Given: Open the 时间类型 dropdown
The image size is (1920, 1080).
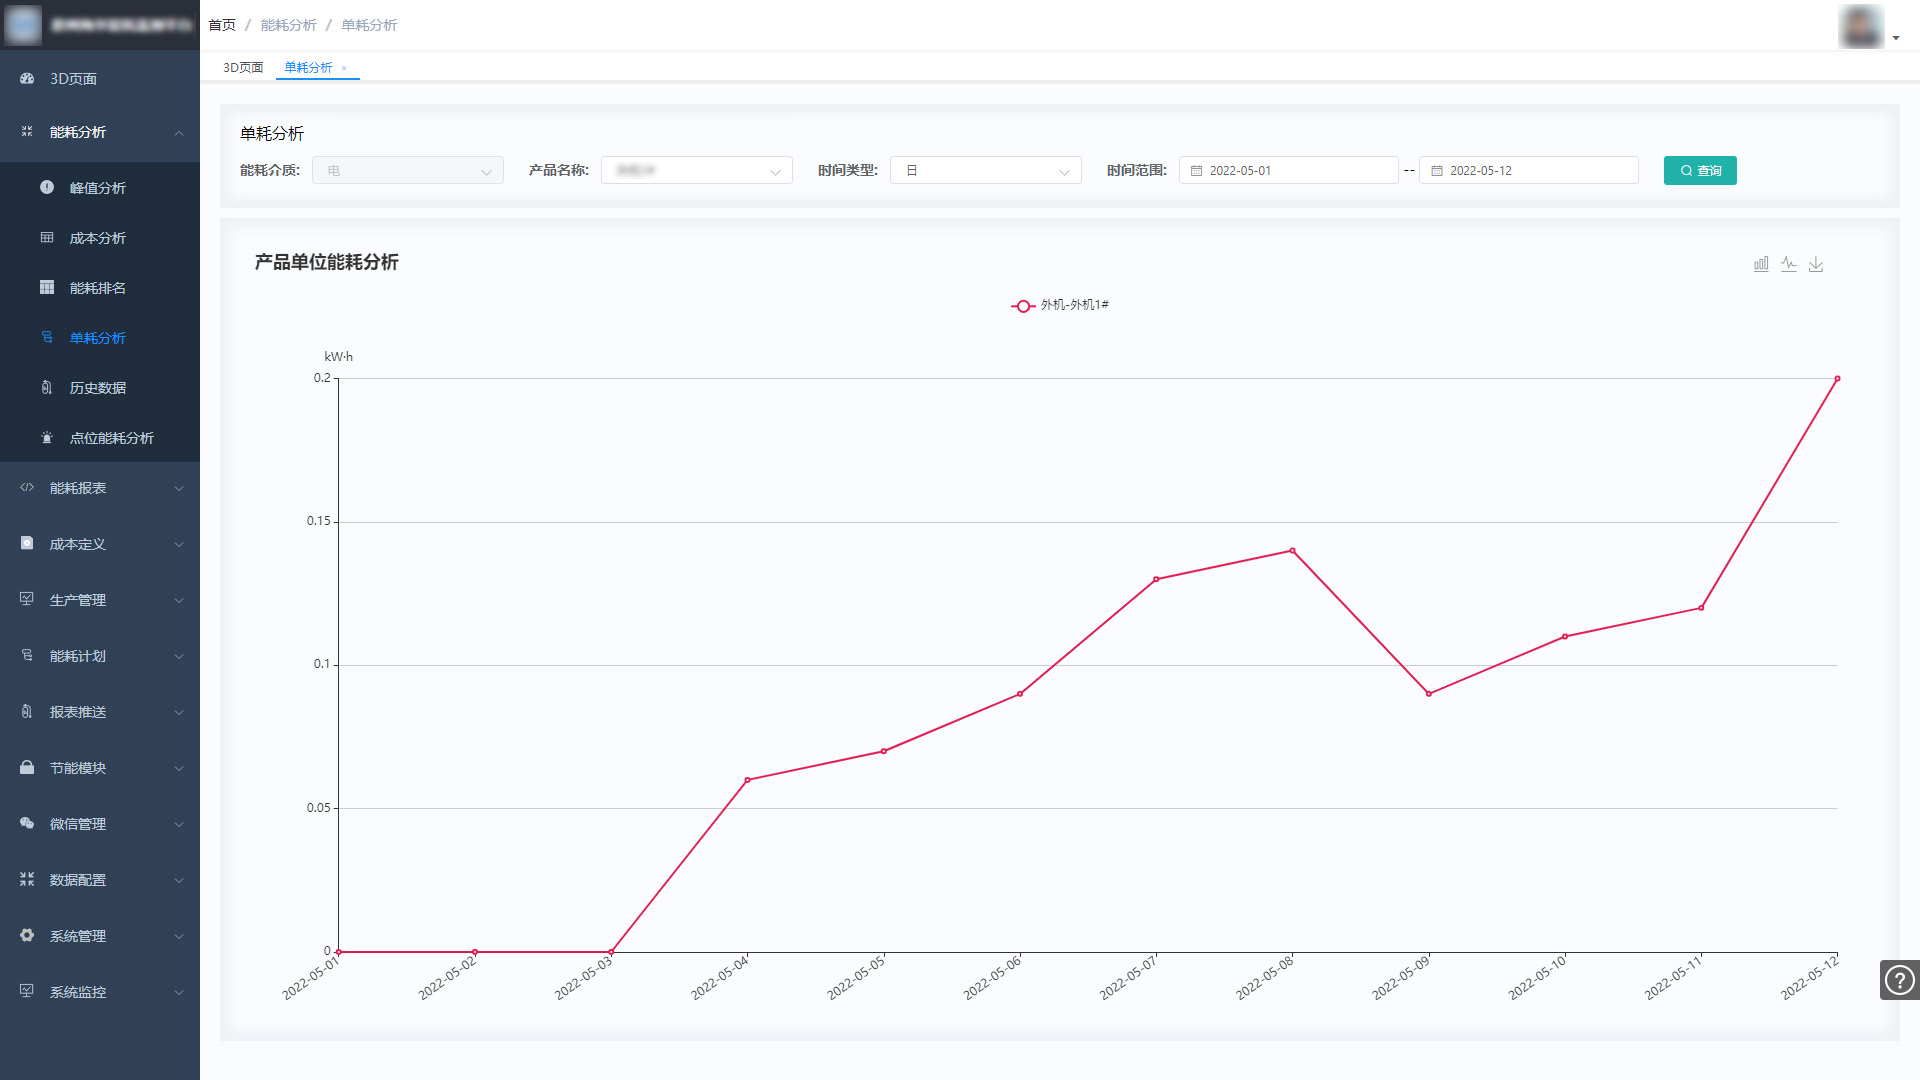Looking at the screenshot, I should click(x=985, y=171).
